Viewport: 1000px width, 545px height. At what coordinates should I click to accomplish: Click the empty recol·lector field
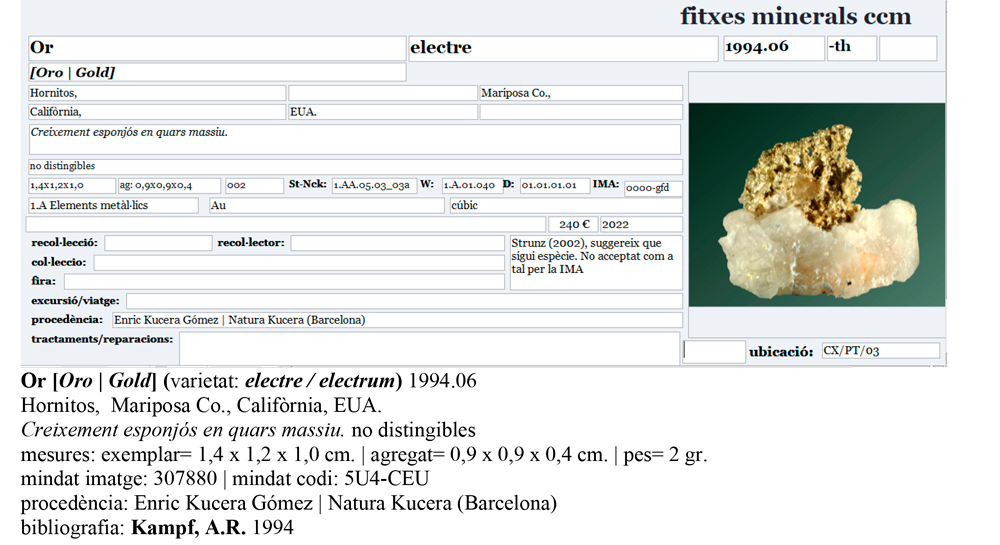click(x=397, y=243)
